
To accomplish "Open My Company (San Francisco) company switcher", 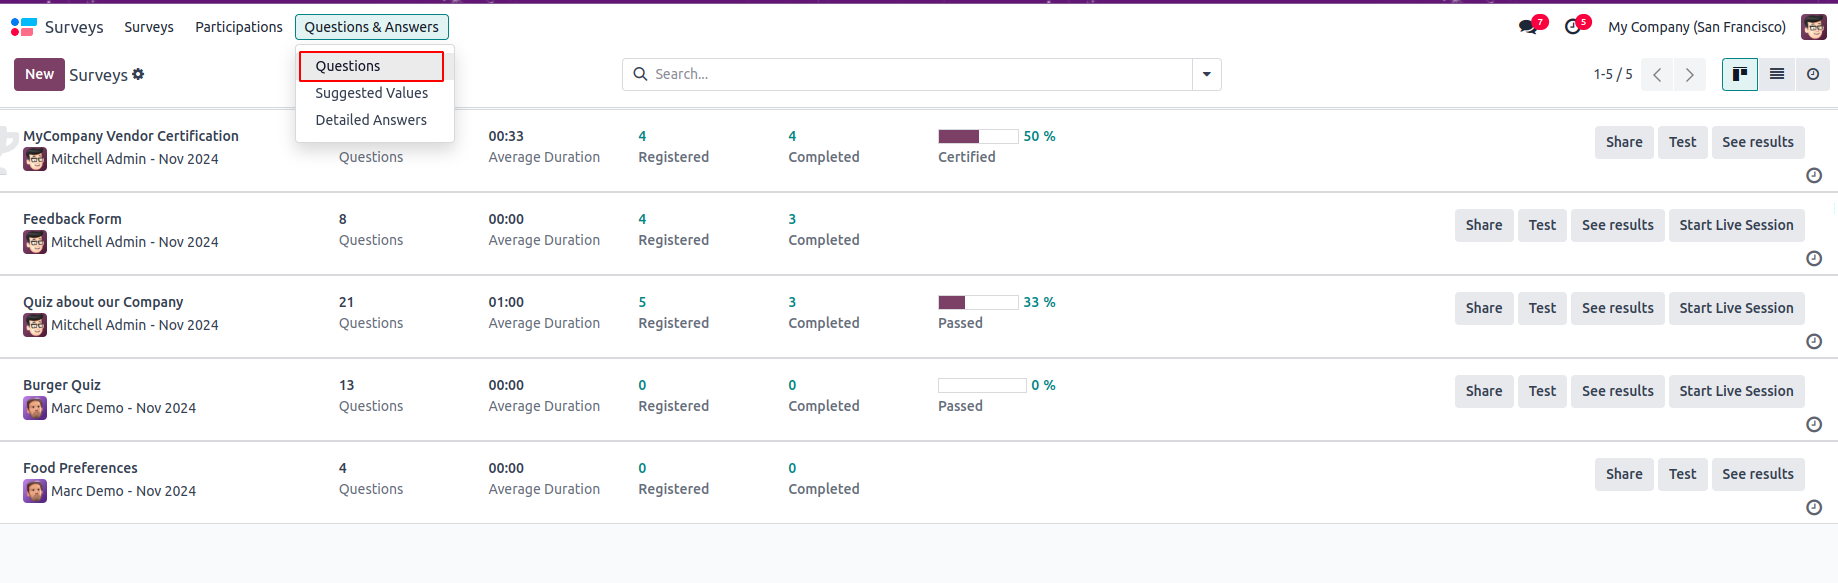I will [1696, 27].
